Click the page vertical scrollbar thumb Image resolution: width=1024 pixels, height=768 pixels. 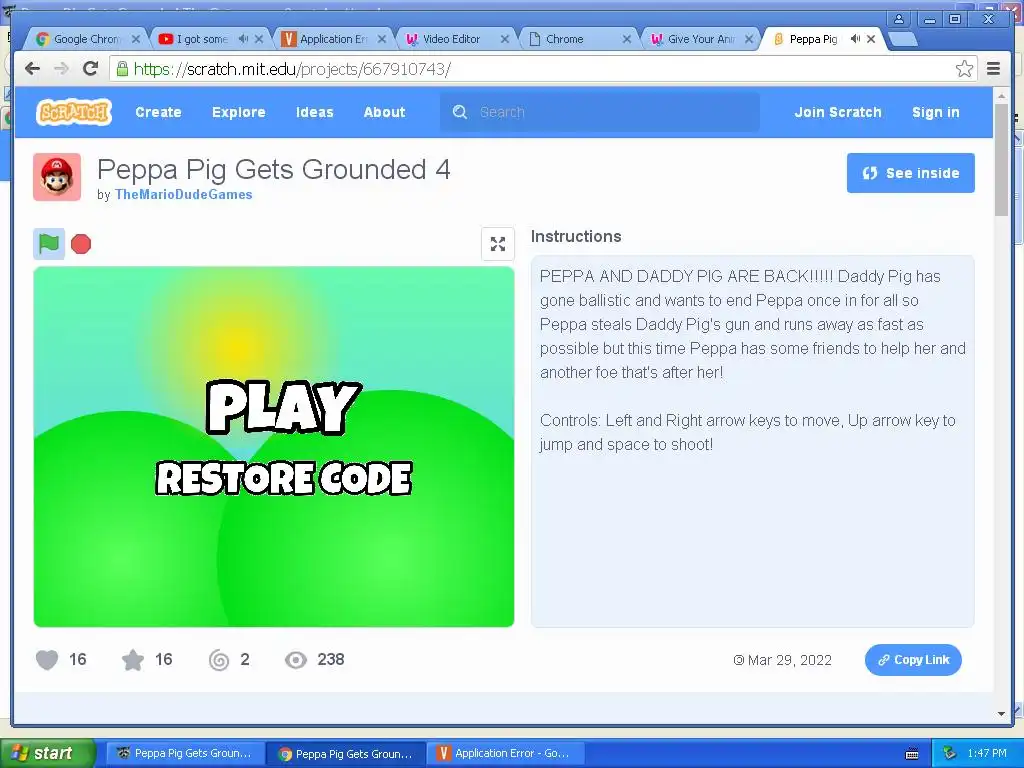[x=1001, y=159]
